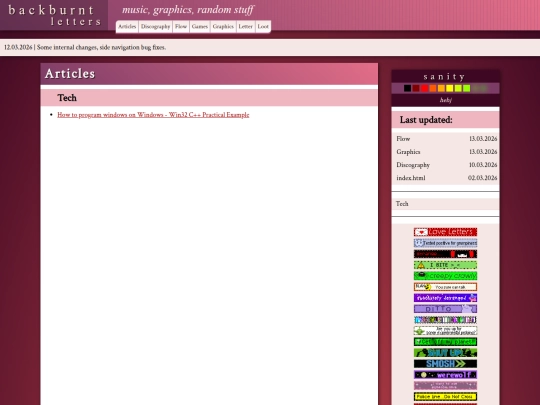Visit the Loot tab
This screenshot has width=540, height=405.
click(263, 27)
